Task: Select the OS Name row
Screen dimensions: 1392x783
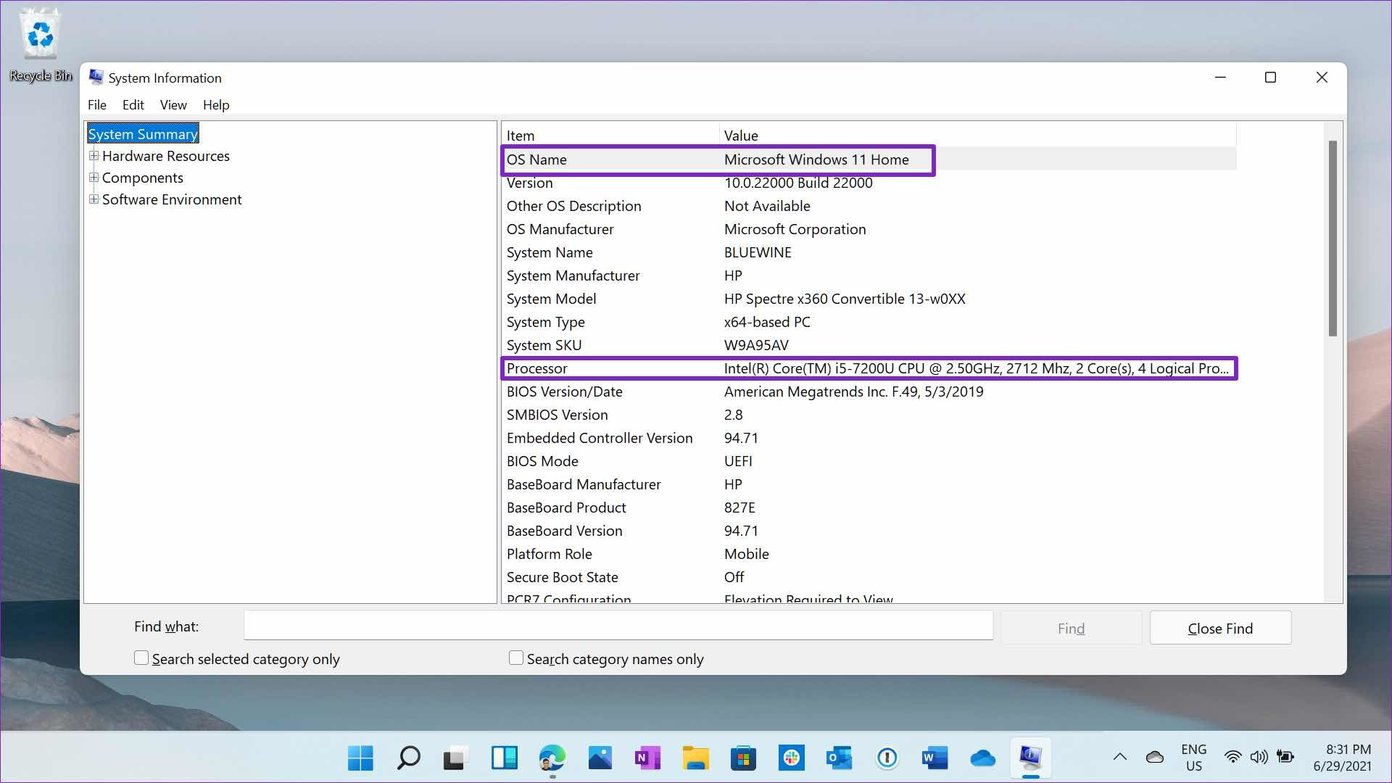Action: [x=869, y=159]
